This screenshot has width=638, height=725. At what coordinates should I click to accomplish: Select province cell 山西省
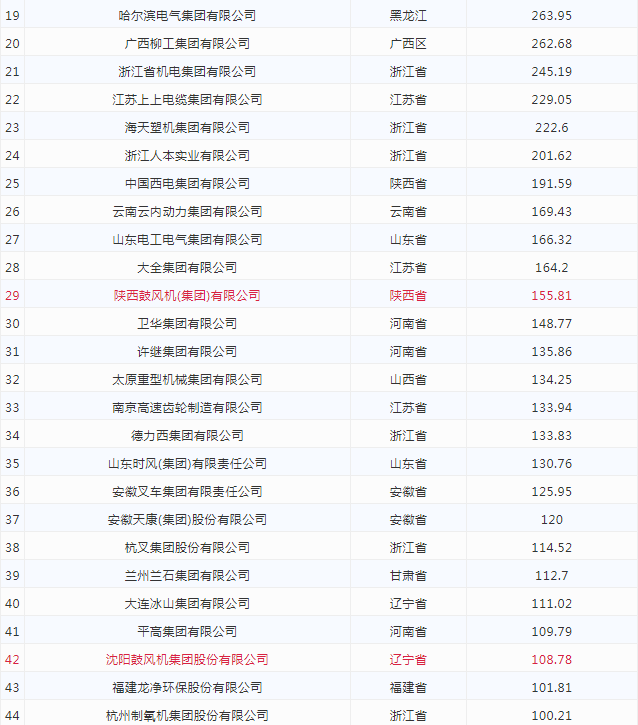tap(408, 379)
